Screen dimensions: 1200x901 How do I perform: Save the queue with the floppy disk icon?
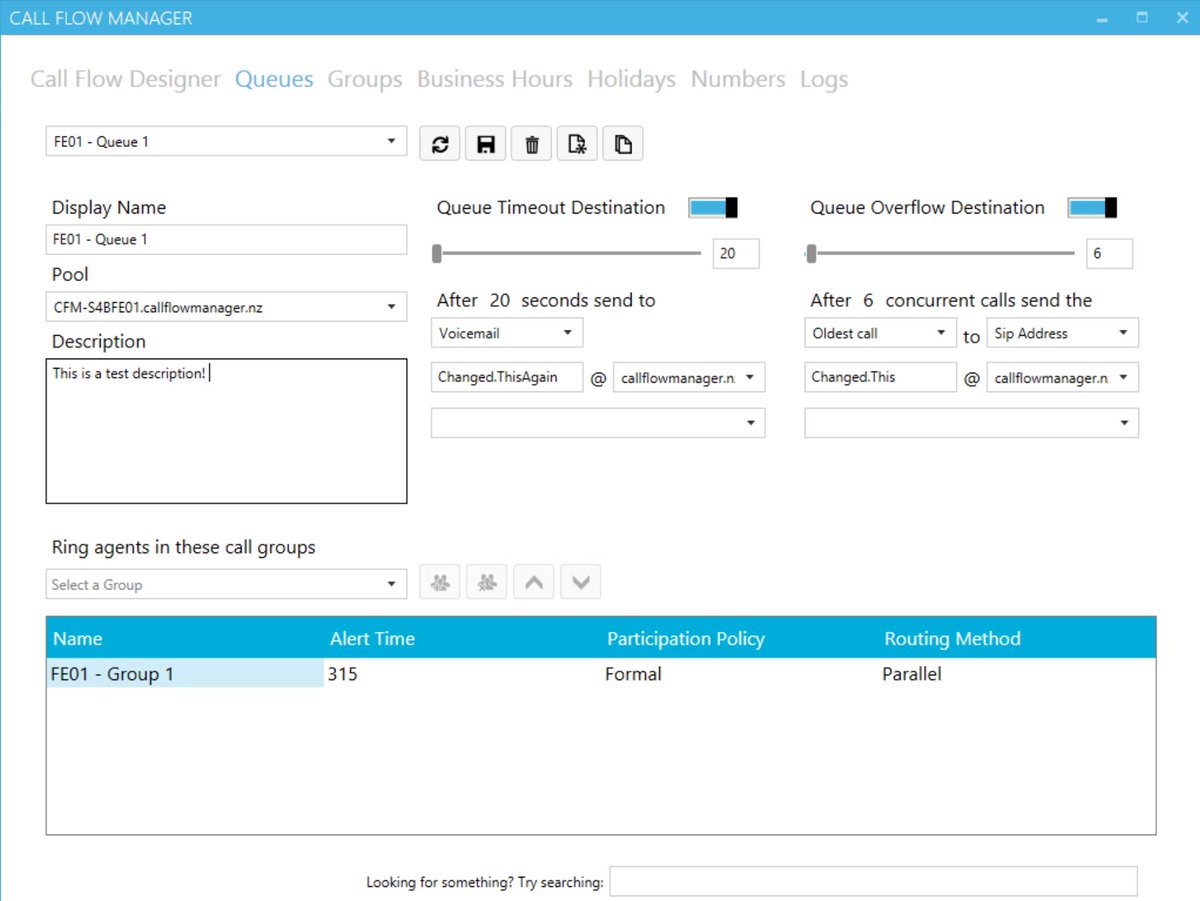486,144
